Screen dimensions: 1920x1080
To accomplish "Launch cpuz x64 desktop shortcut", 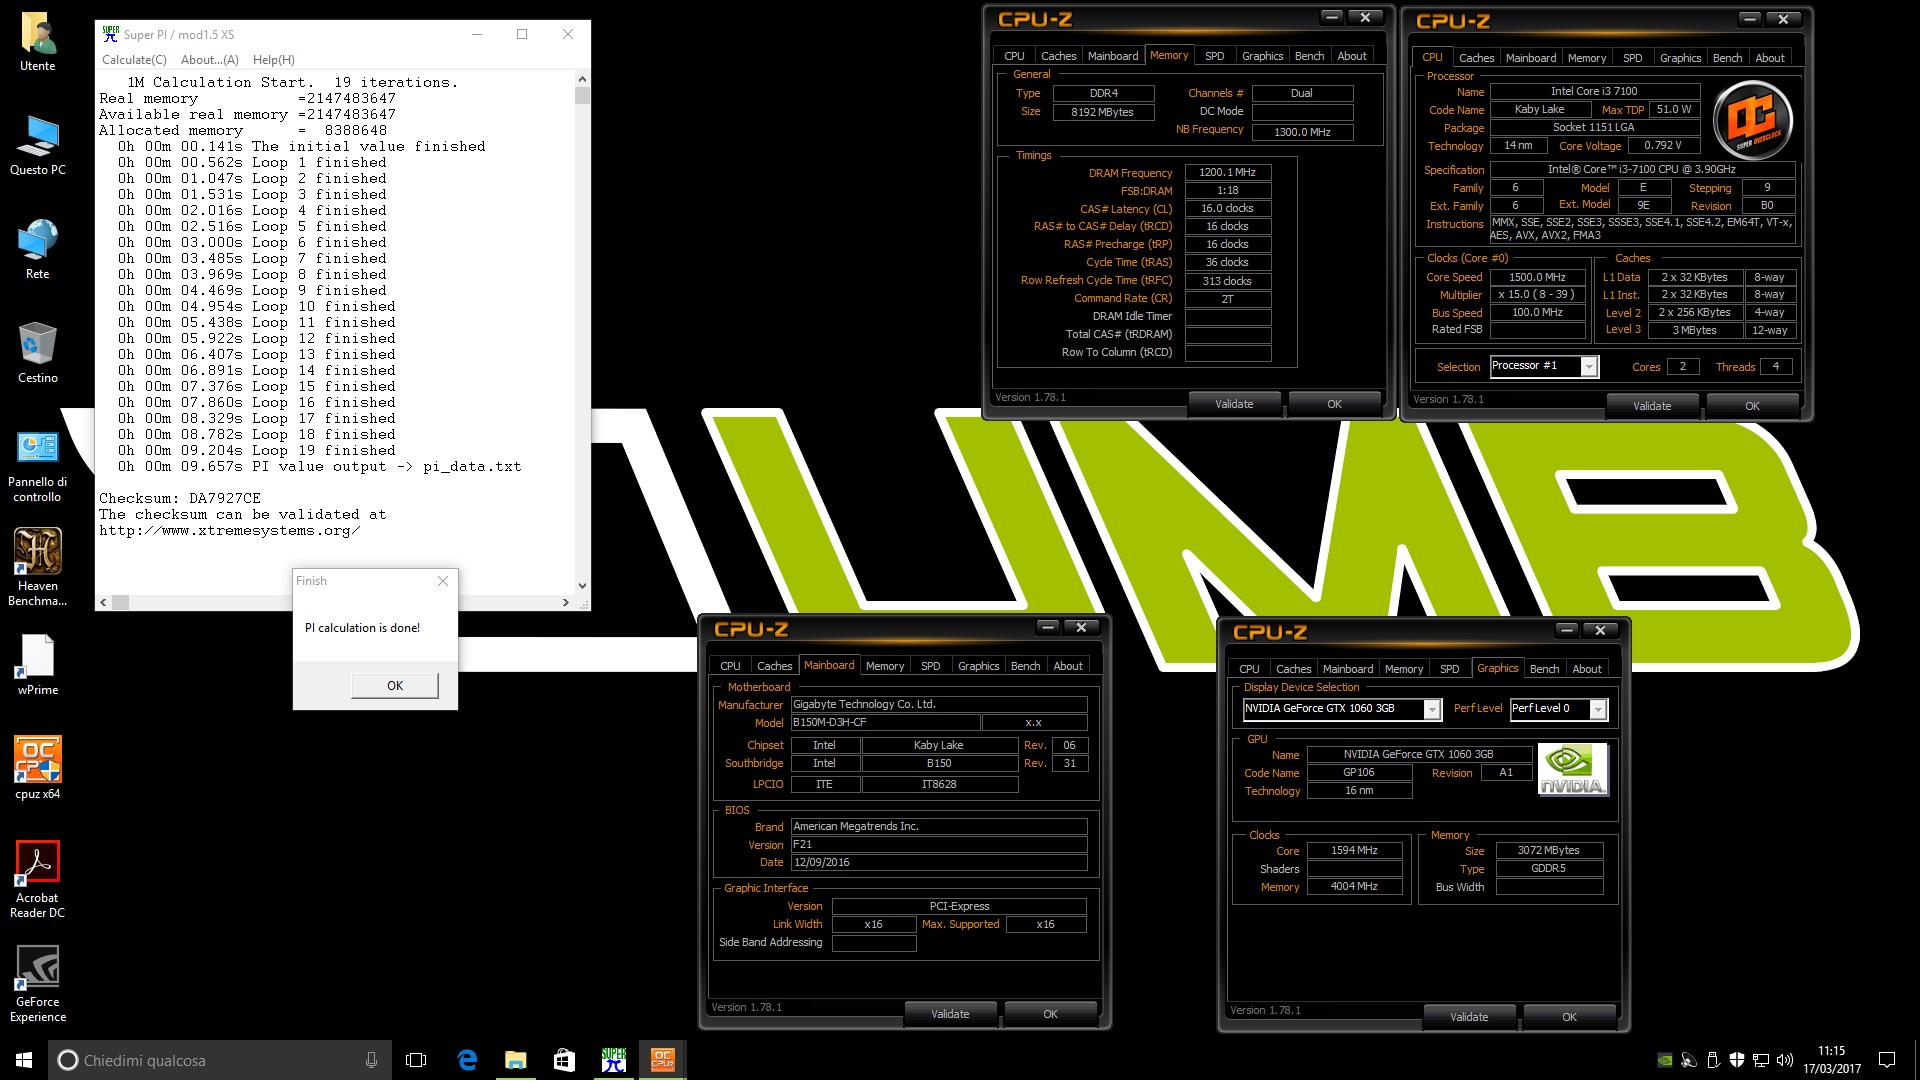I will click(38, 768).
